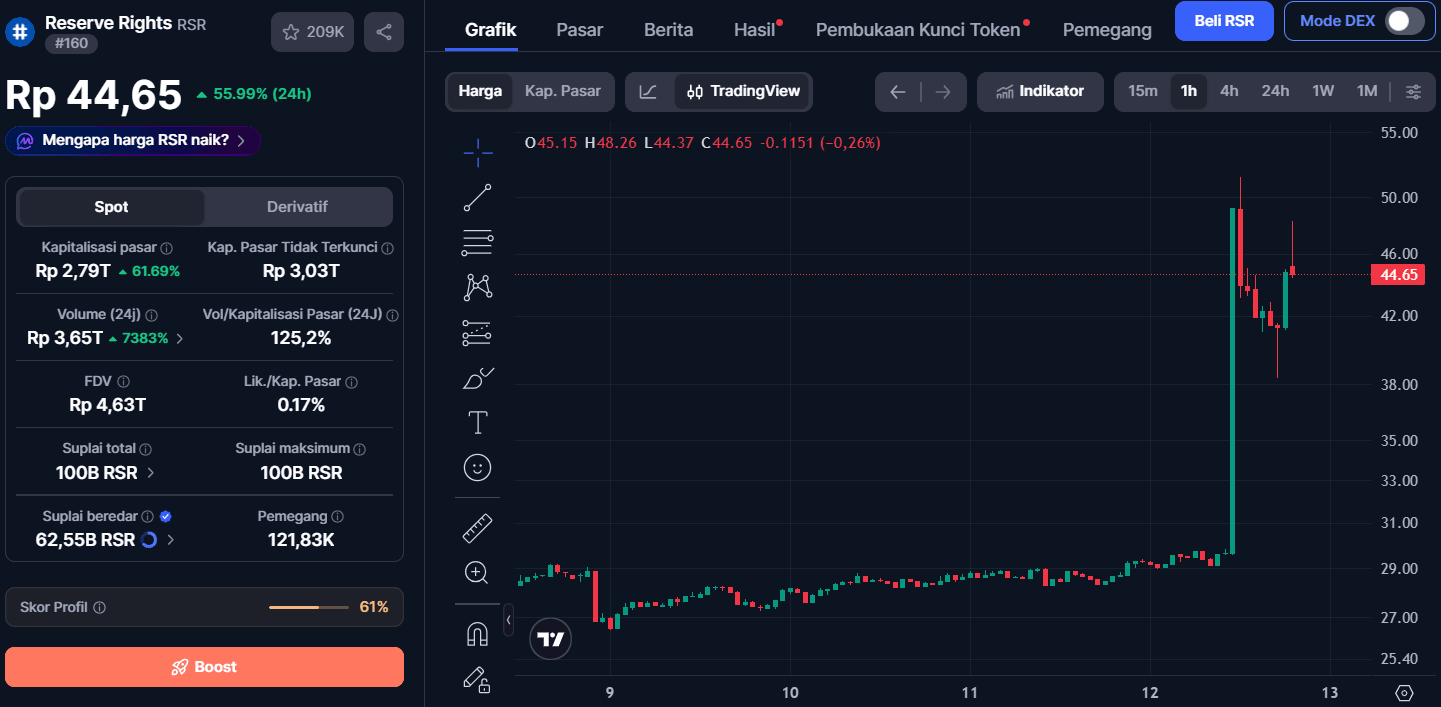The width and height of the screenshot is (1441, 707).
Task: Select the 4h timeframe
Action: tap(1229, 91)
